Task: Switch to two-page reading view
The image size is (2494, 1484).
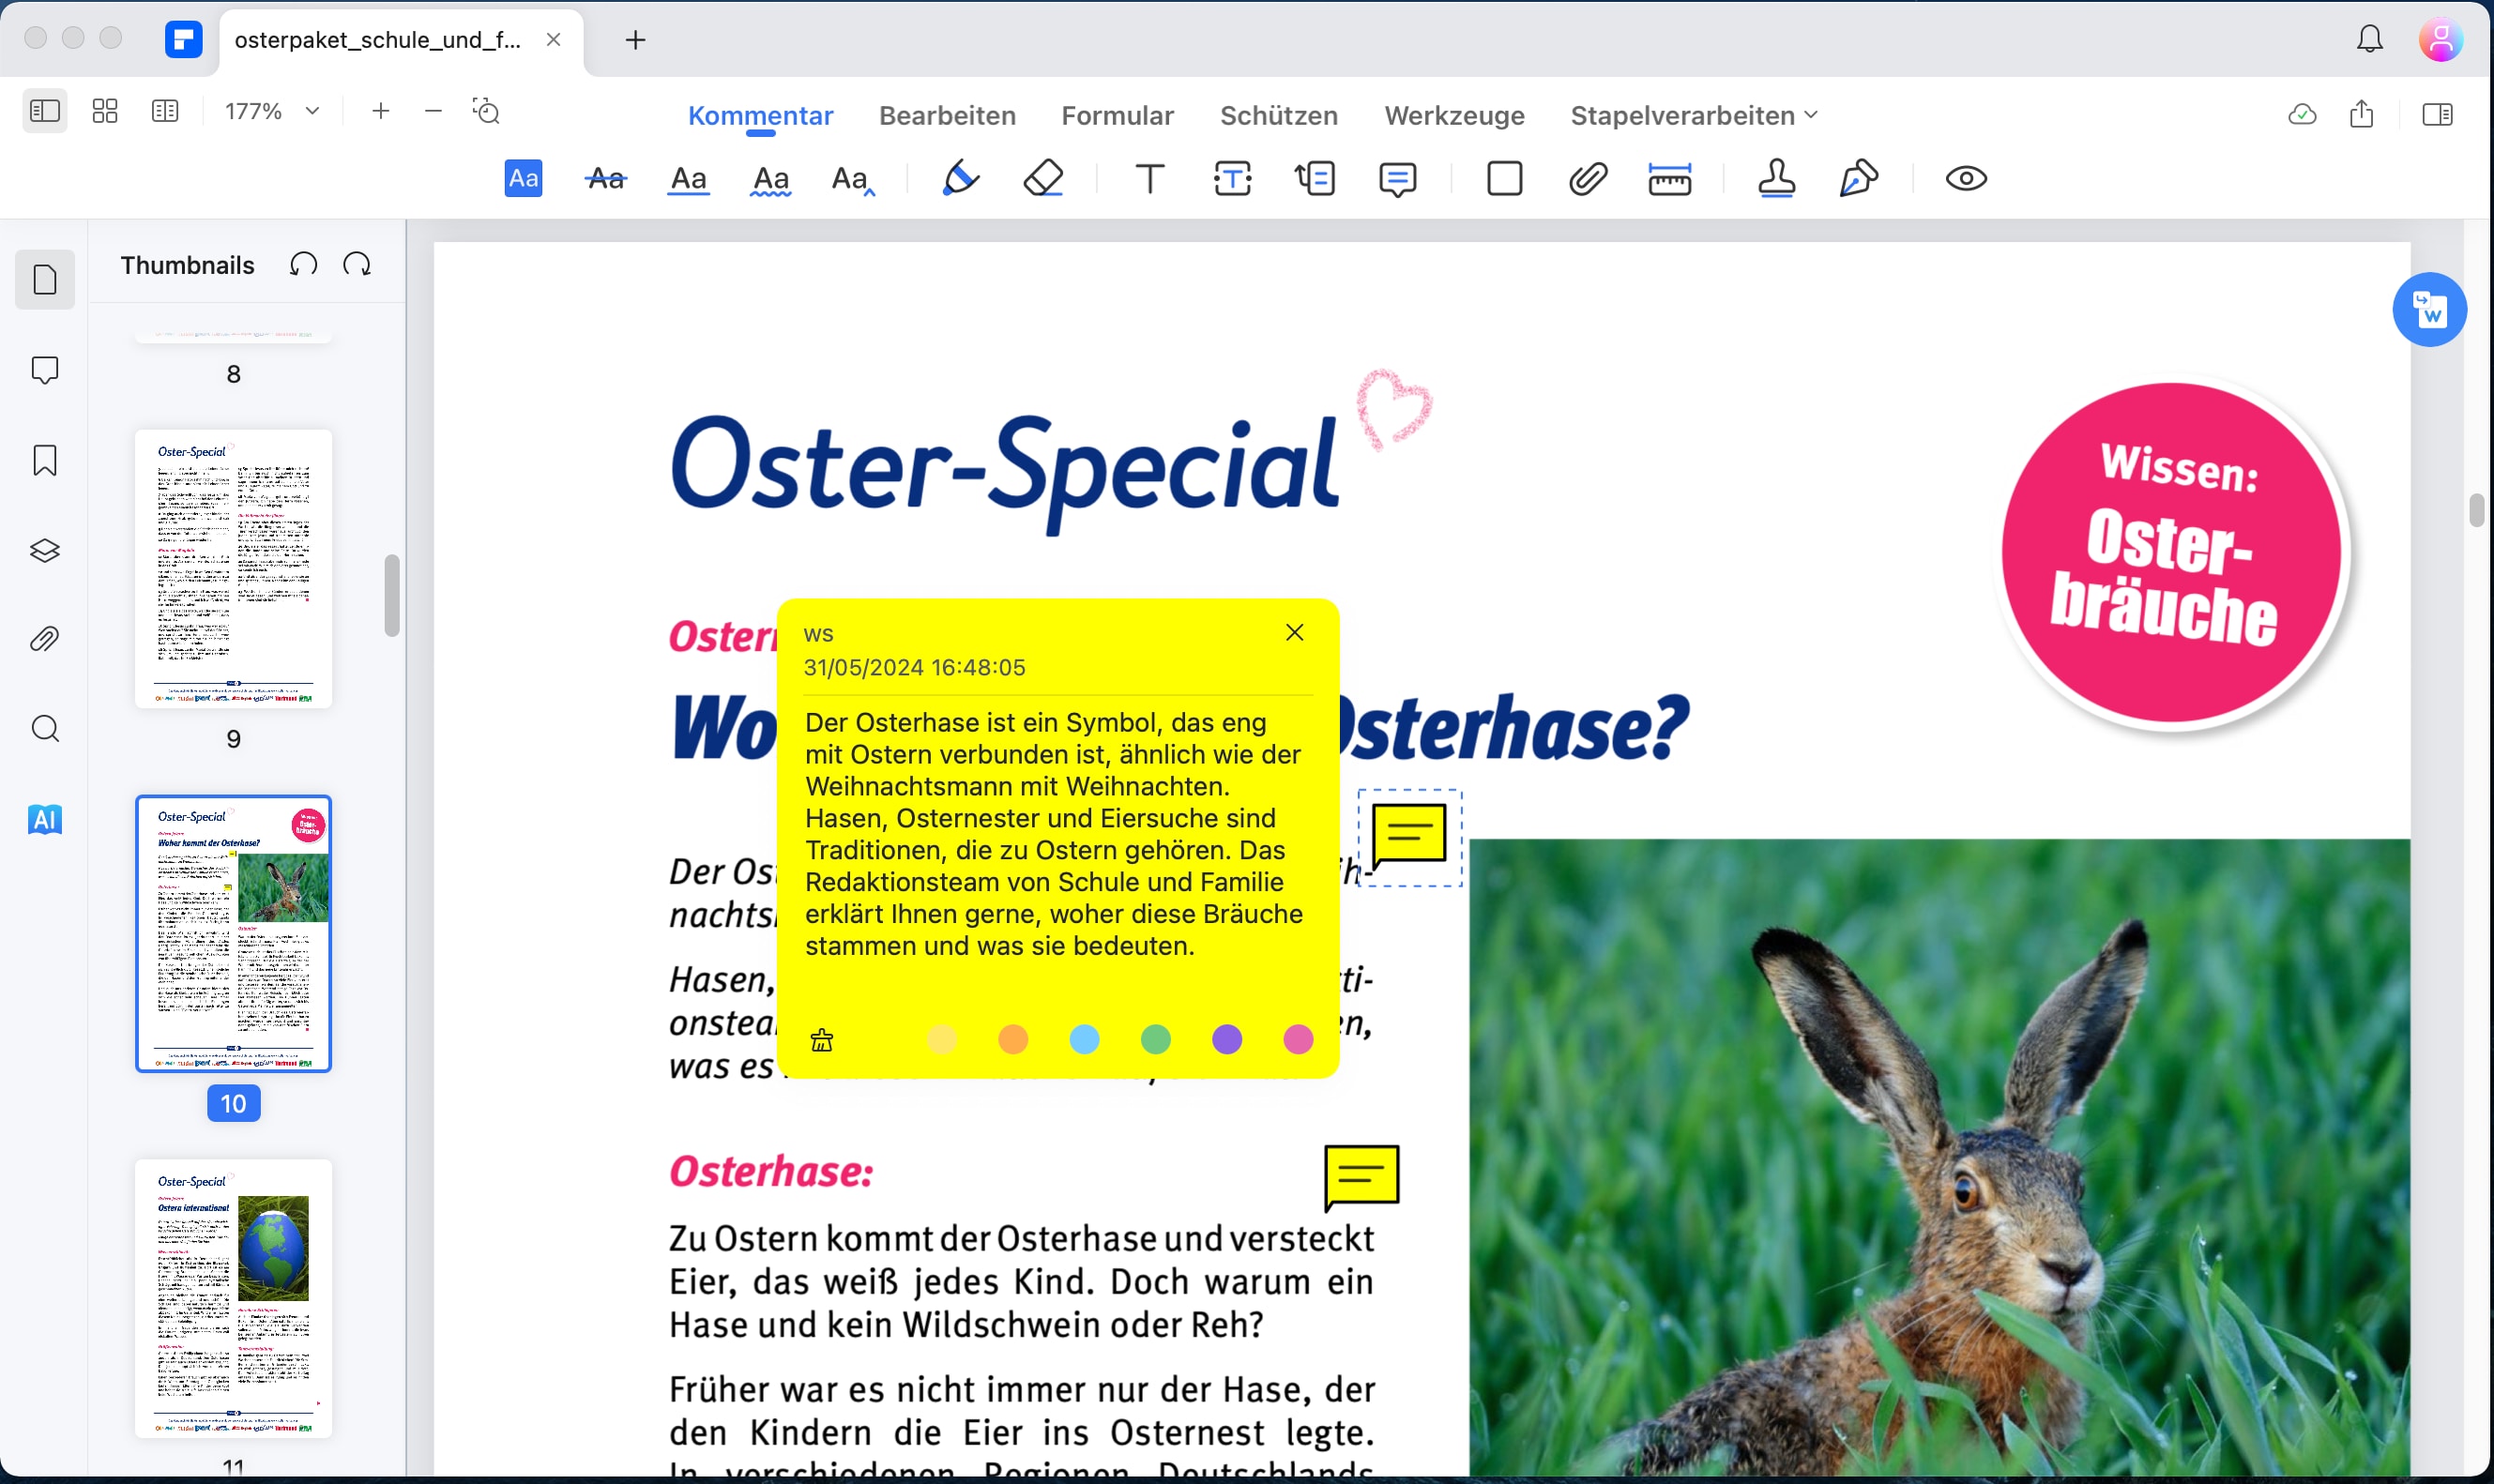Action: click(165, 111)
